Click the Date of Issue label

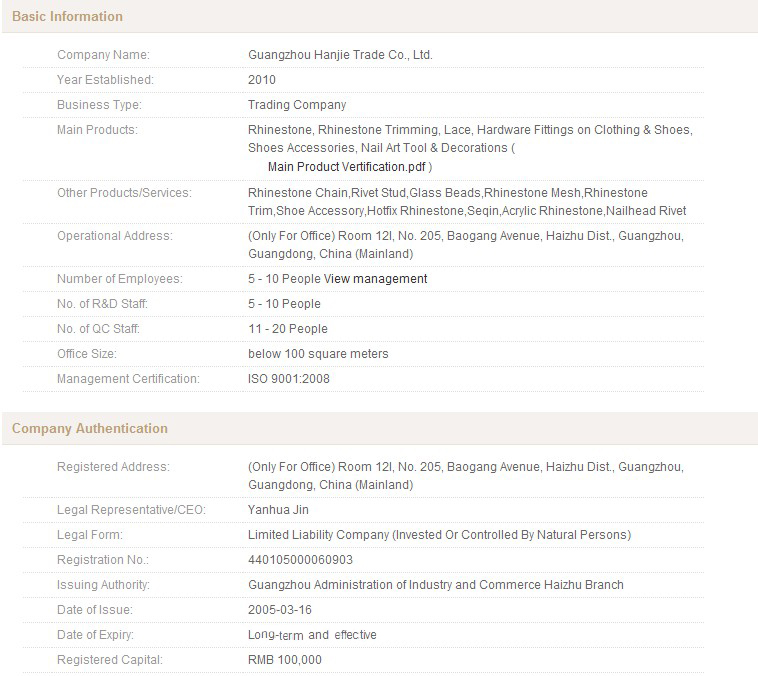click(x=95, y=610)
